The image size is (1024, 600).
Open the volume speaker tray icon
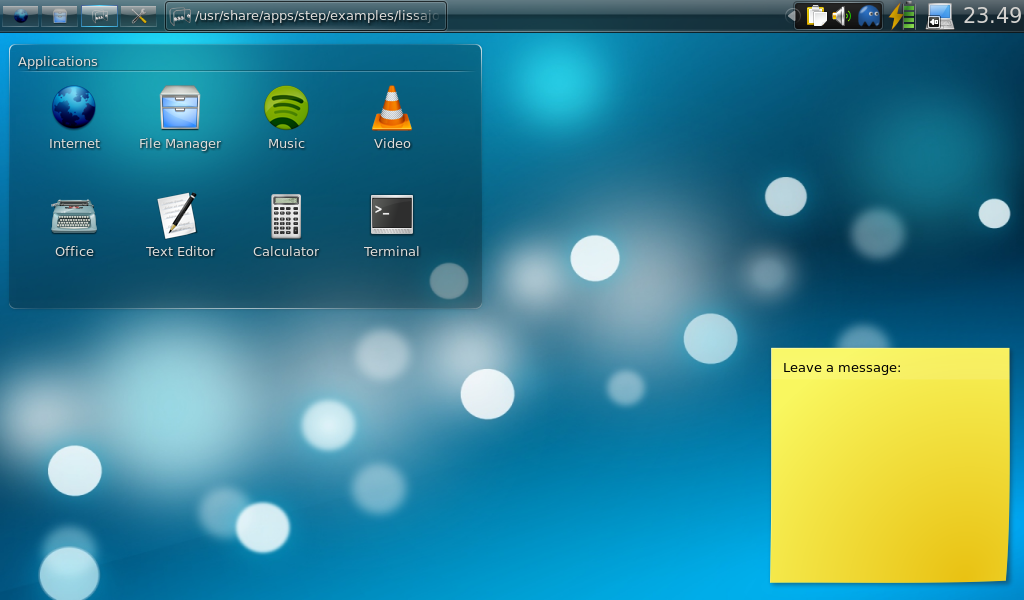point(842,16)
